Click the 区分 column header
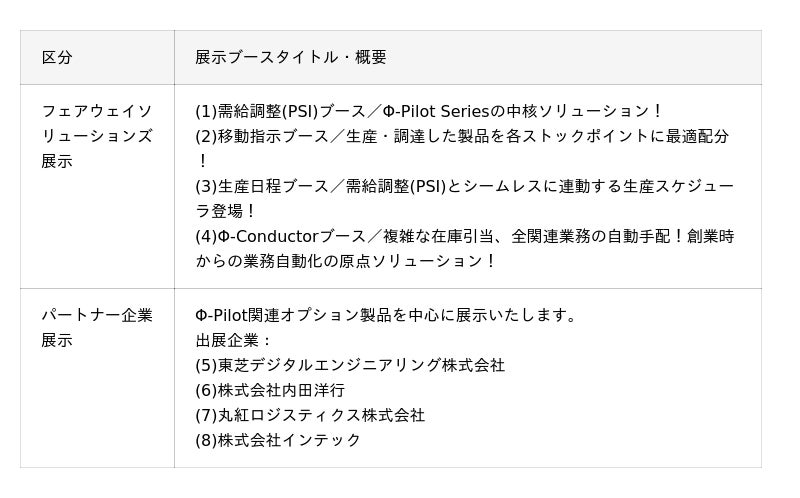Viewport: 800px width, 498px height. [x=57, y=57]
